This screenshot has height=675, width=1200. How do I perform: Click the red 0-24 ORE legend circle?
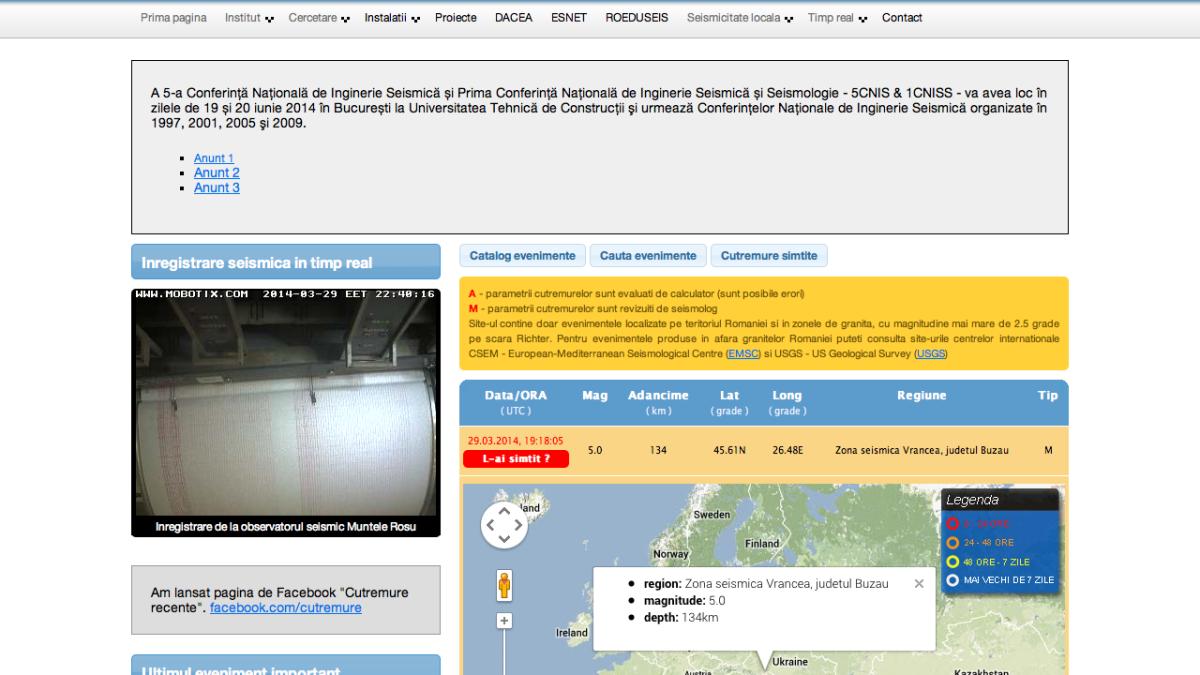click(953, 523)
